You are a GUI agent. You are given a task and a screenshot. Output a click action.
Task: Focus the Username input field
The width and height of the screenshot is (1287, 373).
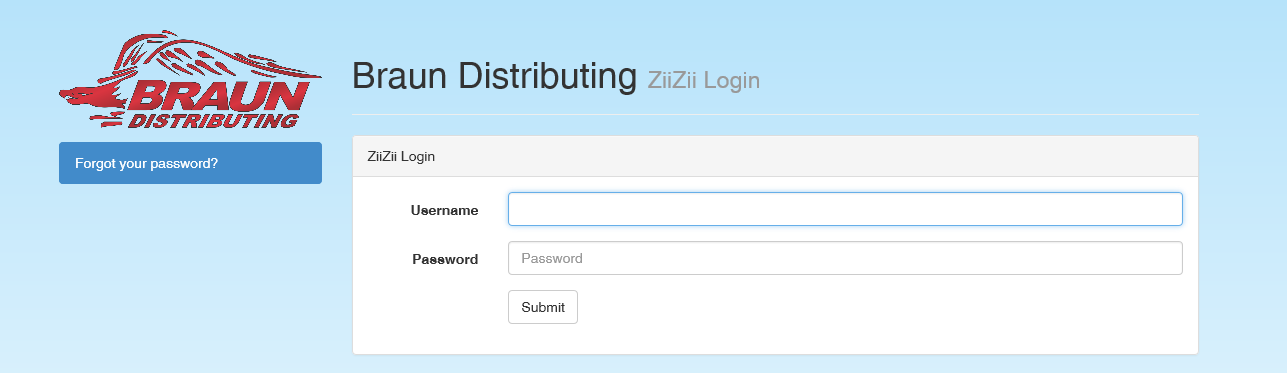(x=845, y=209)
